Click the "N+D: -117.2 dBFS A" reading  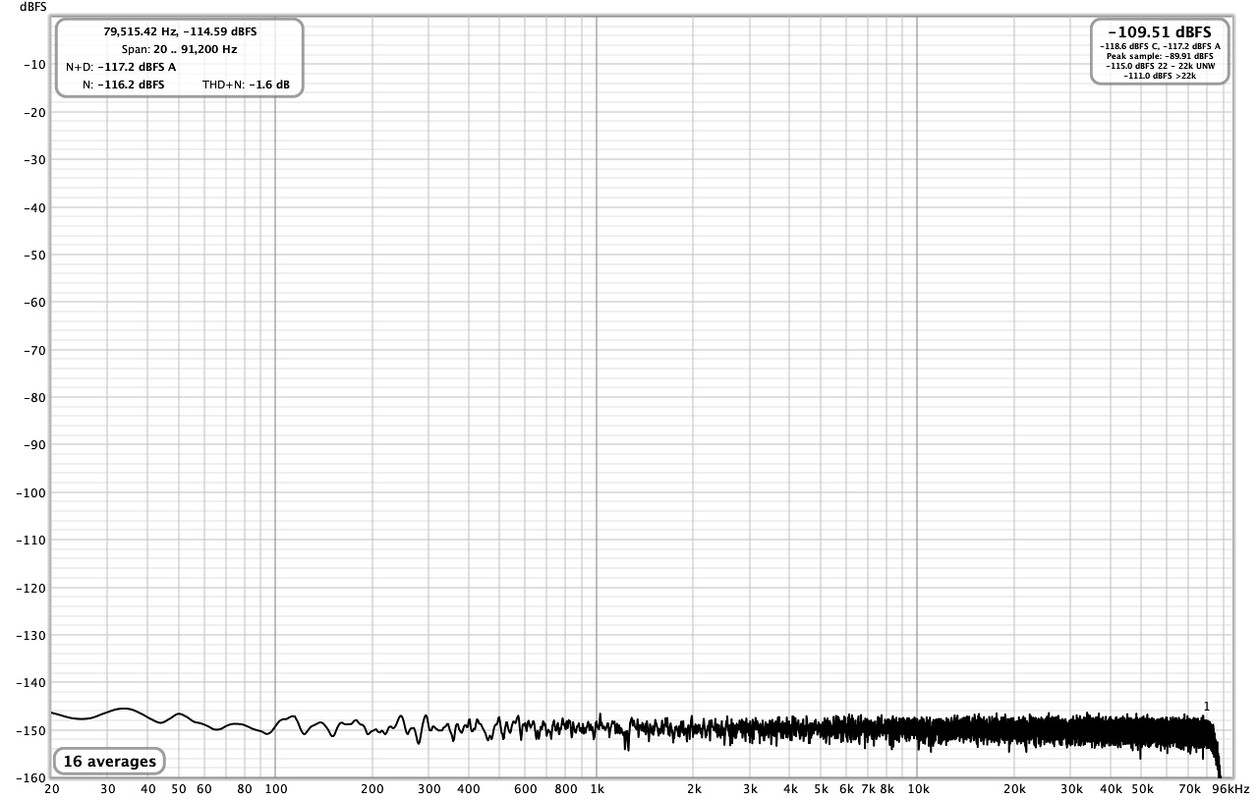pos(121,67)
